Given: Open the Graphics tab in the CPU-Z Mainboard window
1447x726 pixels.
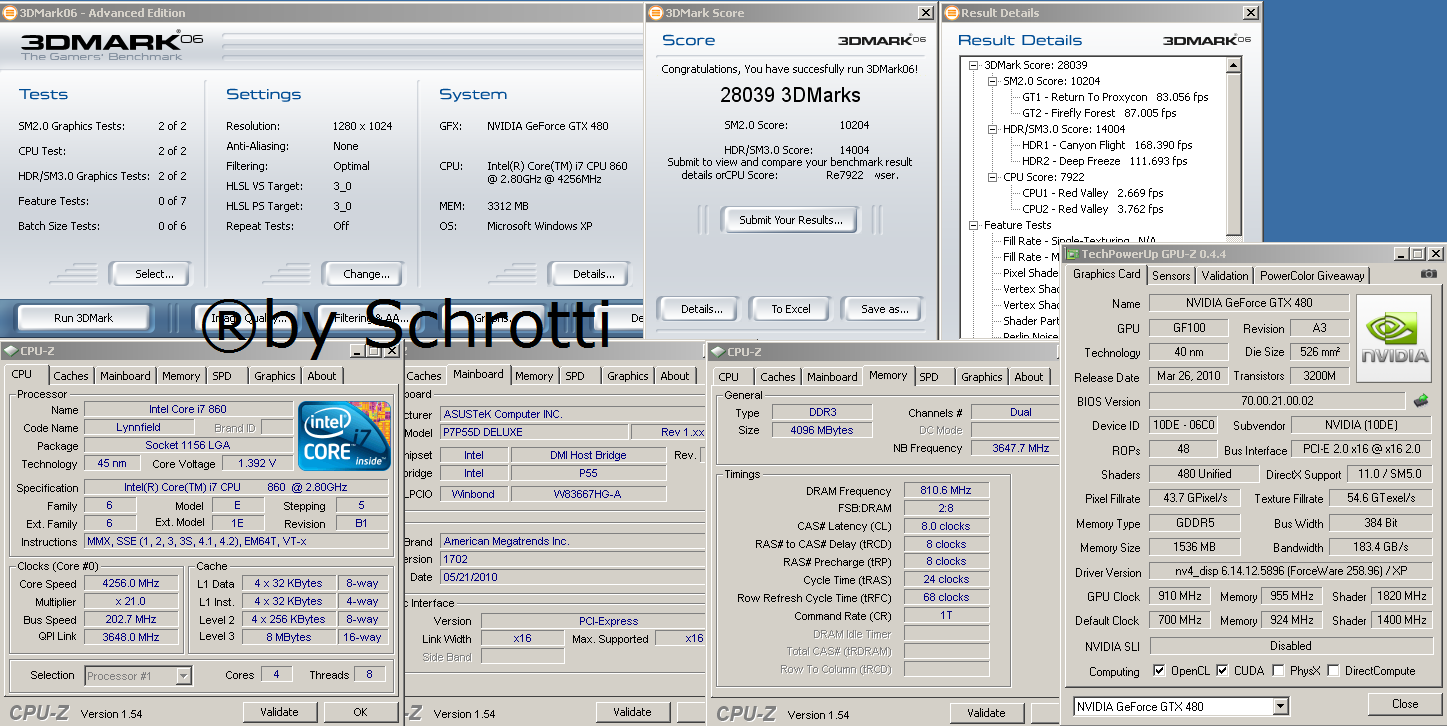Looking at the screenshot, I should click(x=628, y=376).
